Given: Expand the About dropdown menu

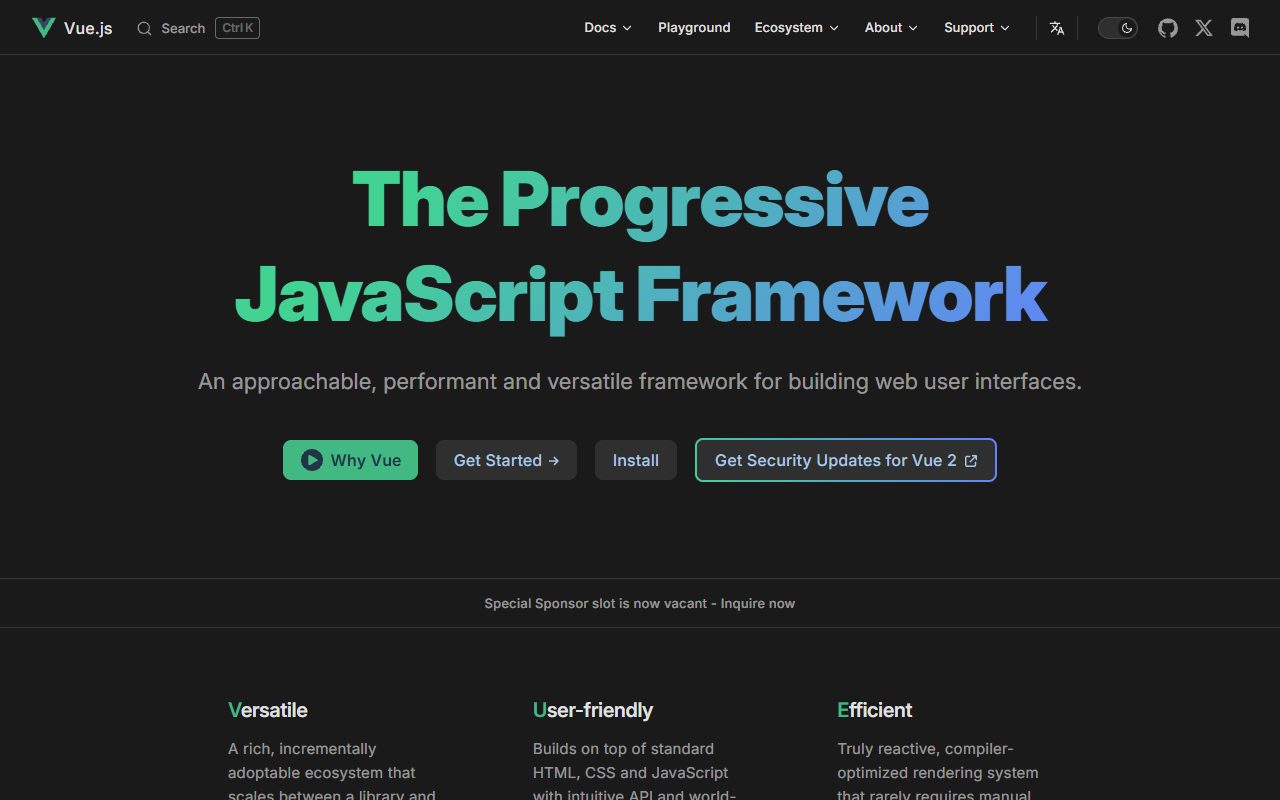Looking at the screenshot, I should tap(891, 28).
